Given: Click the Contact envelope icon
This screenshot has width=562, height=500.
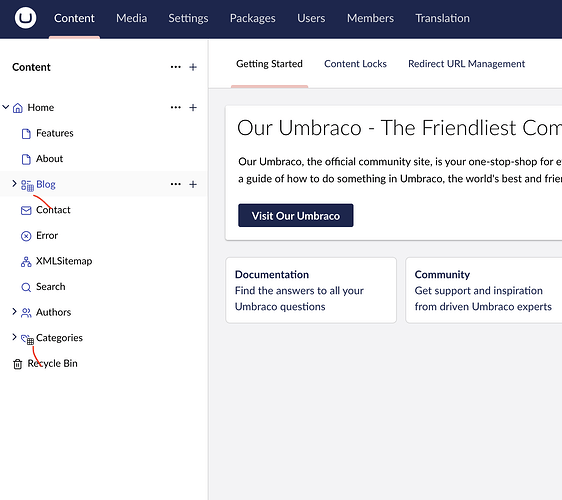Looking at the screenshot, I should click(x=26, y=210).
